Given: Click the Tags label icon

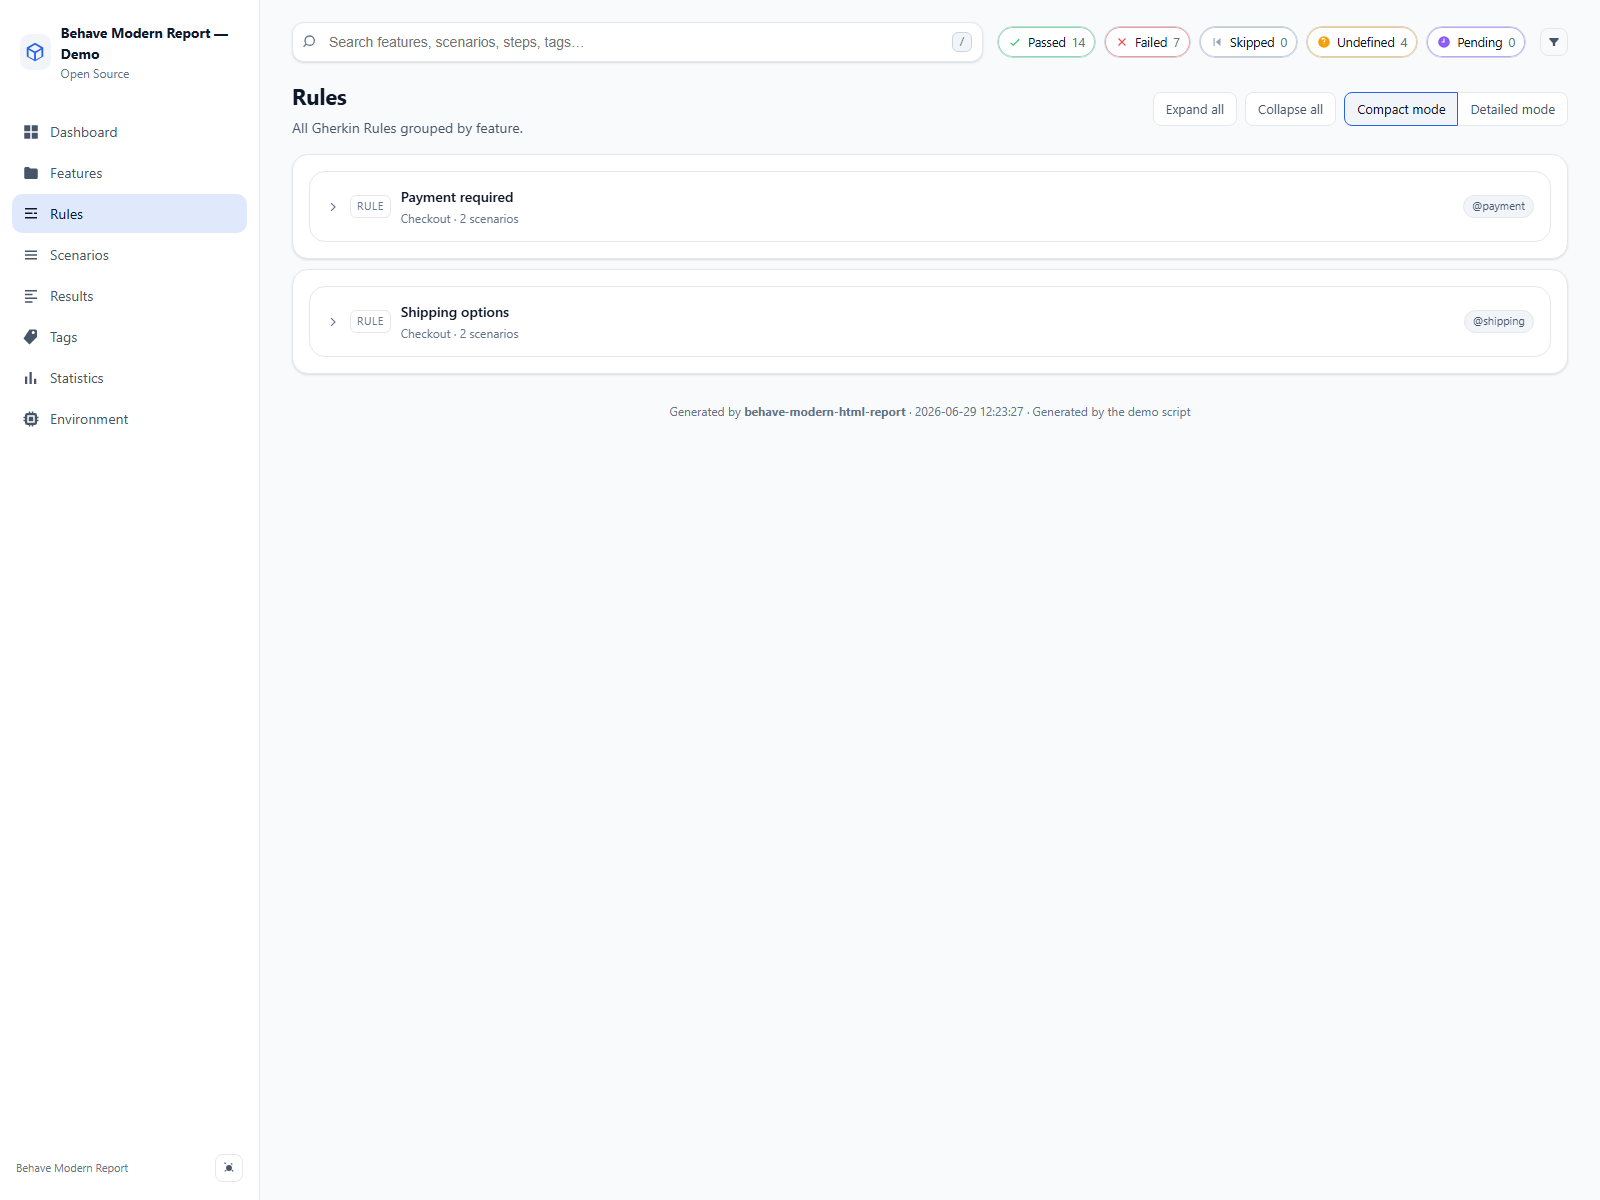Looking at the screenshot, I should [31, 337].
